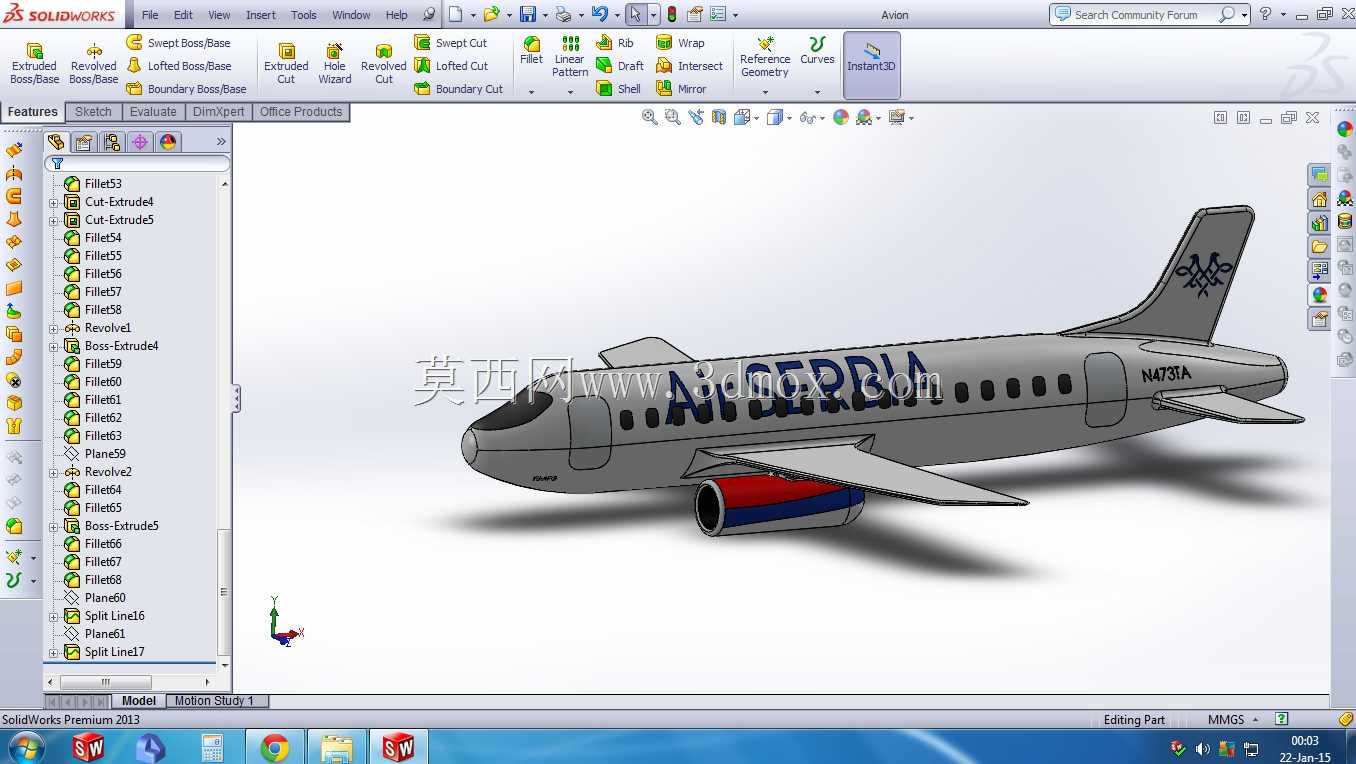Select the Rib feature tool

(x=615, y=43)
